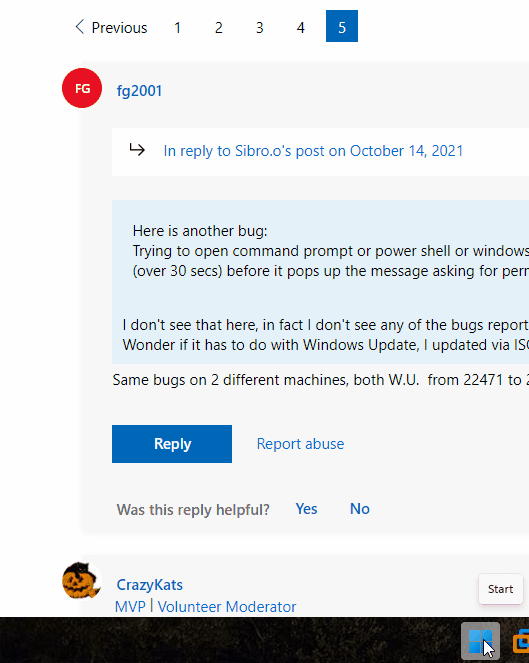Report abuse on this reply
Viewport: 529px width, 663px height.
coord(300,444)
